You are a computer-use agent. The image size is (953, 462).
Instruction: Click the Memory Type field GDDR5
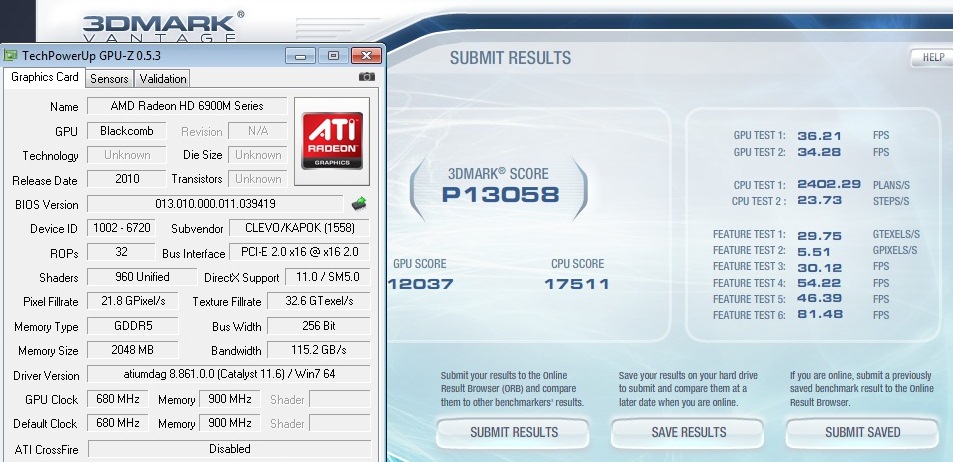click(132, 326)
